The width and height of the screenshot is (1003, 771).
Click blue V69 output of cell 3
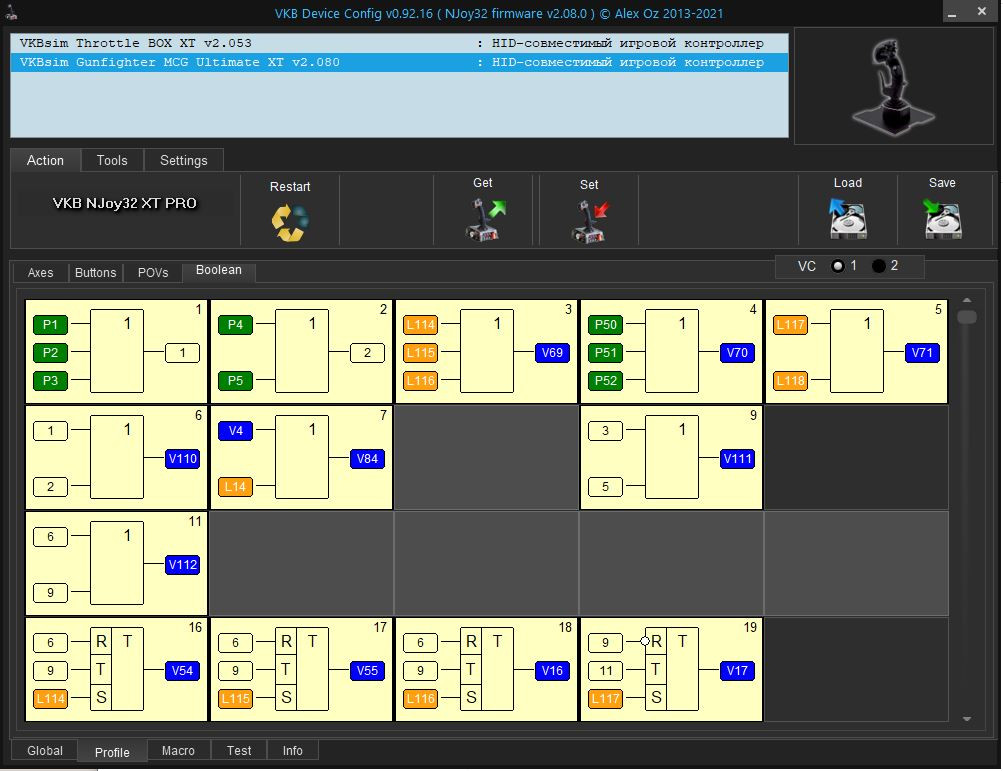pyautogui.click(x=552, y=353)
